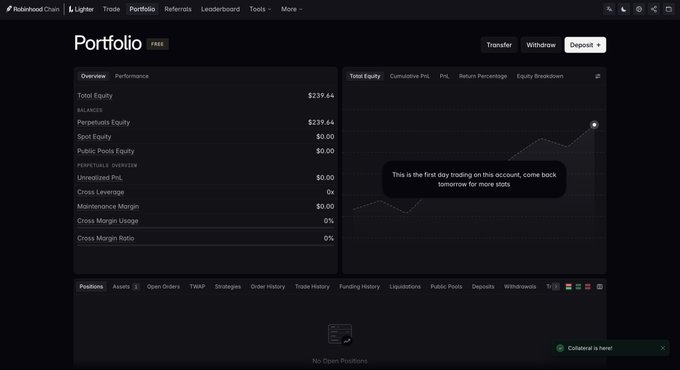
Task: Switch to the Overview tab
Action: coord(93,76)
